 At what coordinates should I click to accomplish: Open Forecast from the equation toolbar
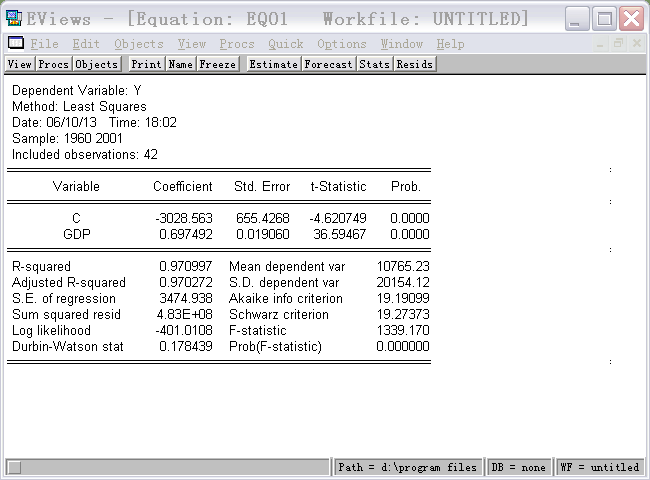[328, 64]
